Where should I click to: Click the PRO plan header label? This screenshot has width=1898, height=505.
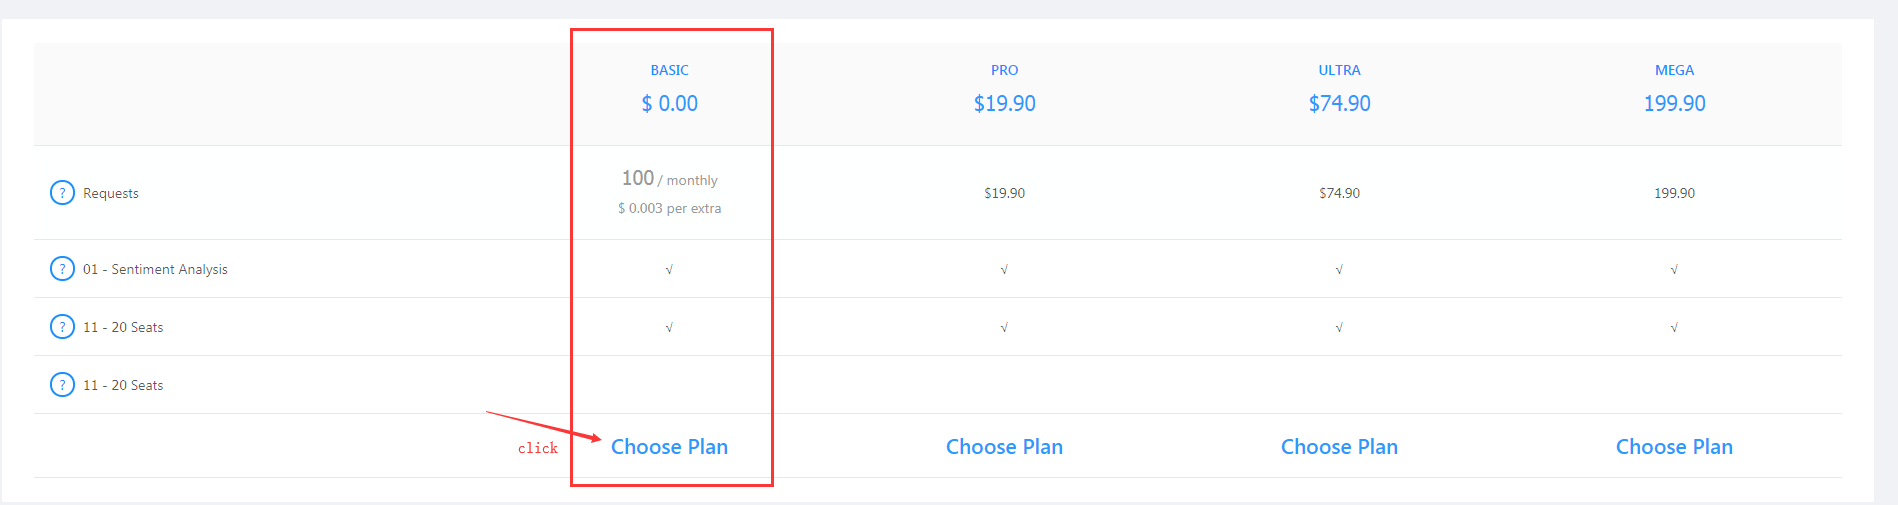(1004, 70)
